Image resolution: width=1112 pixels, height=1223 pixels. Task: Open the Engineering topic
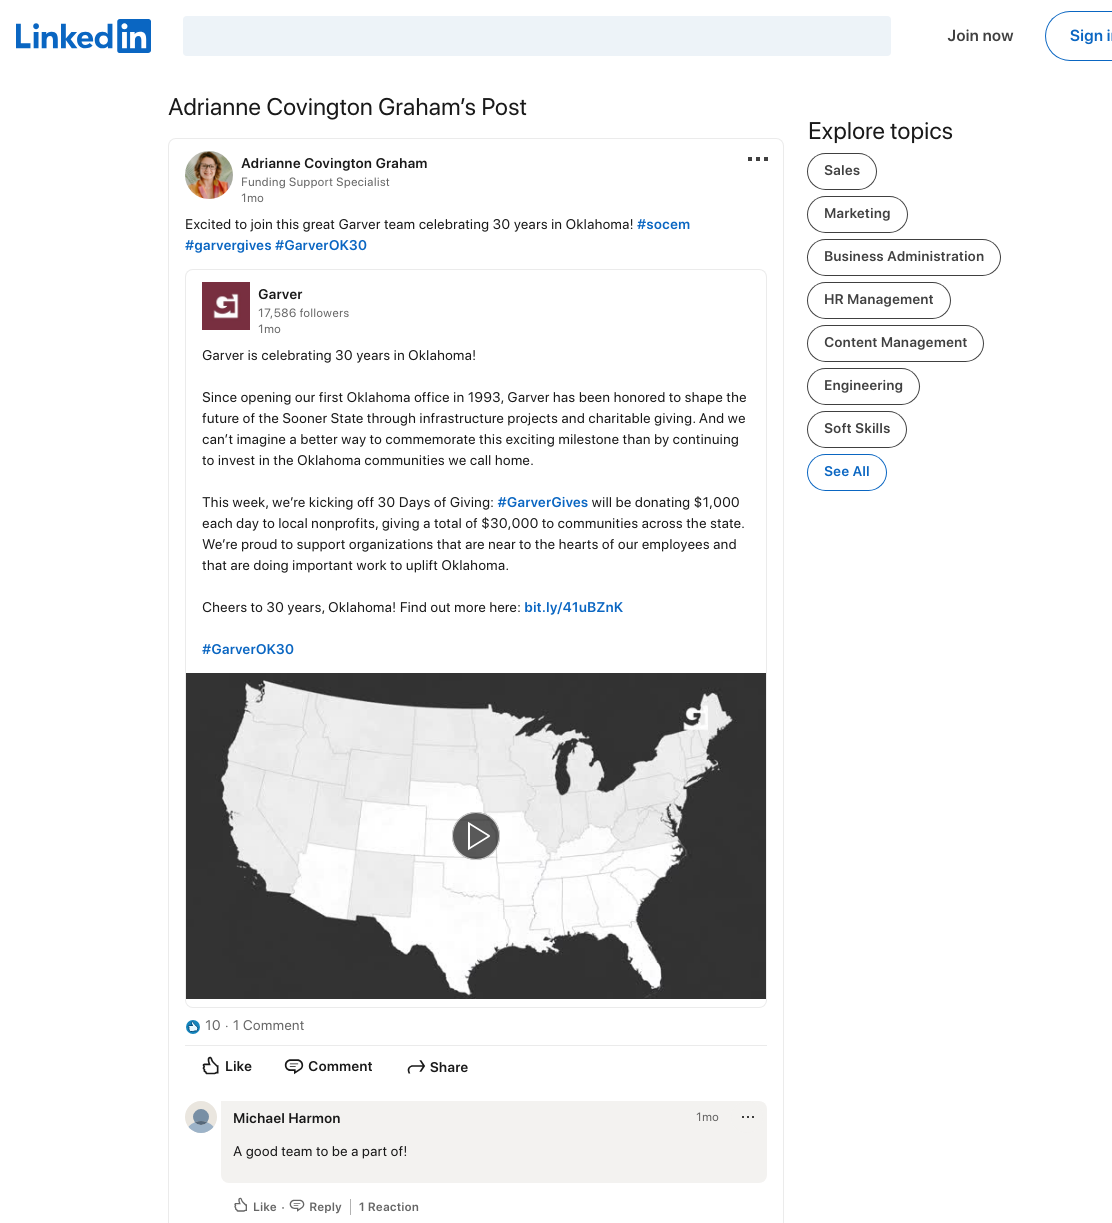coord(863,386)
